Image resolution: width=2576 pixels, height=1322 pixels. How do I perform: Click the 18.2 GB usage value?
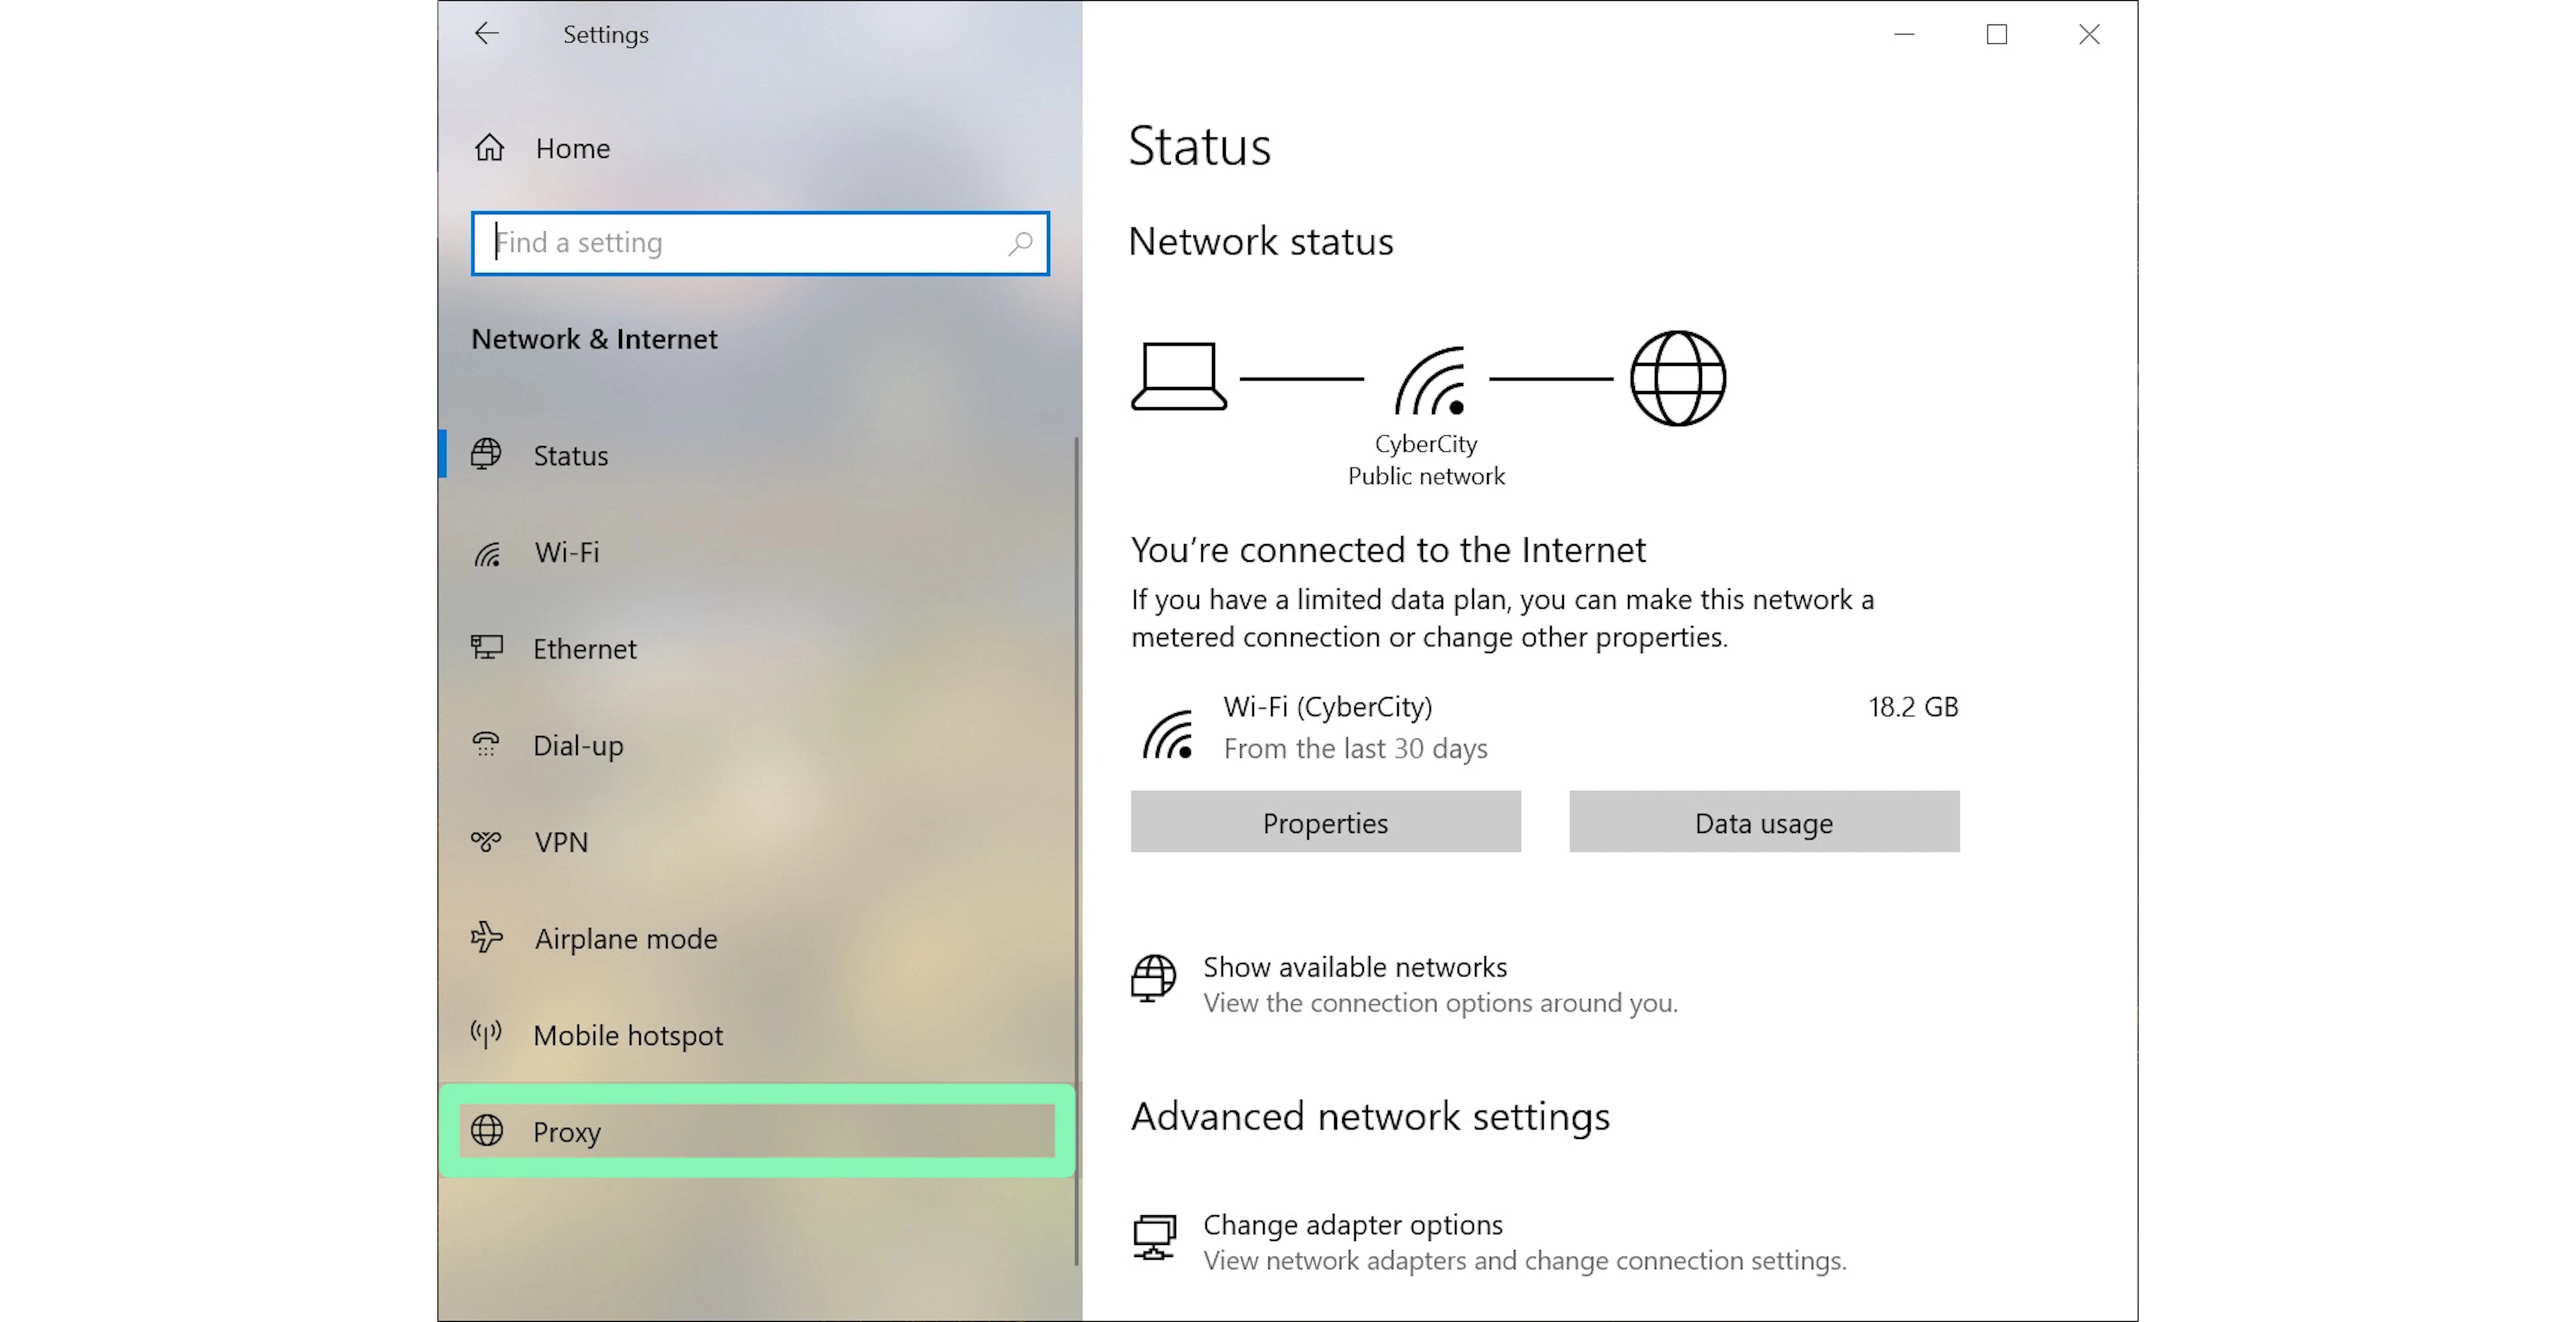click(x=1913, y=707)
